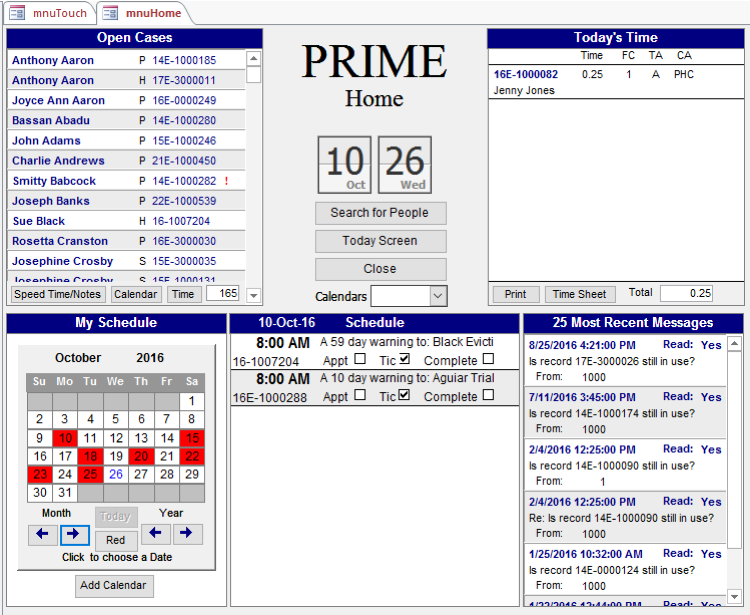Click the 10 Oct month flip tile
The width and height of the screenshot is (750, 615).
[x=345, y=165]
